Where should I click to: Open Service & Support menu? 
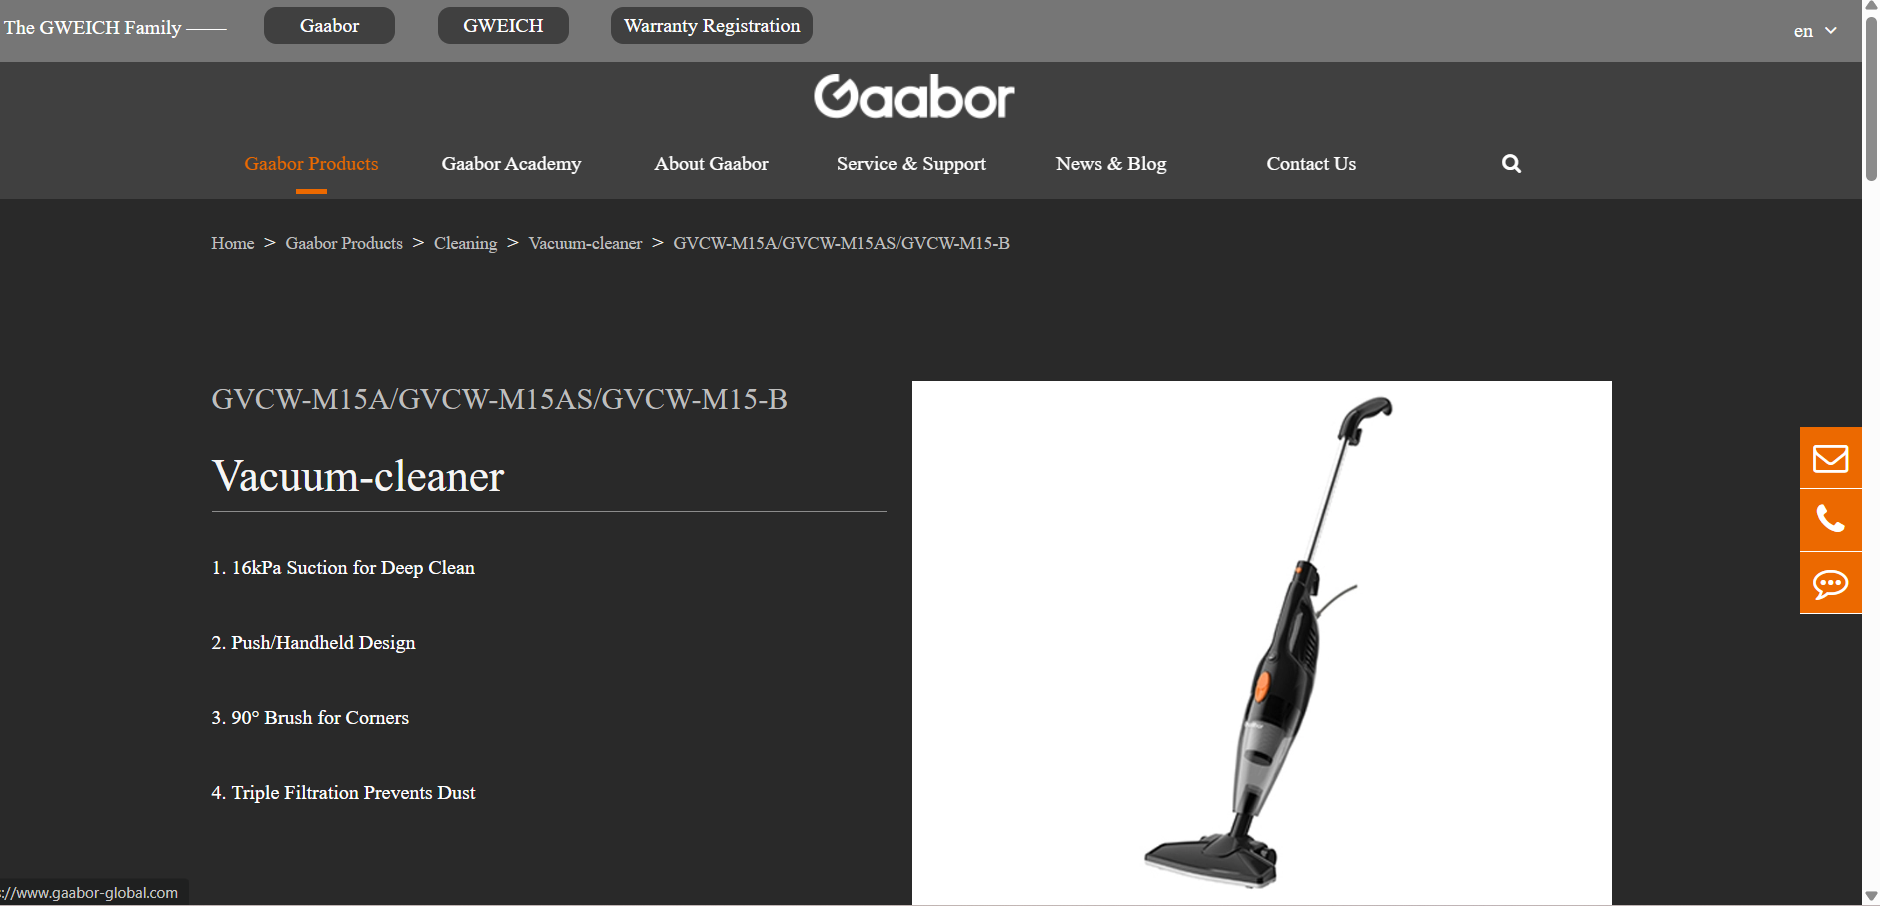coord(911,164)
